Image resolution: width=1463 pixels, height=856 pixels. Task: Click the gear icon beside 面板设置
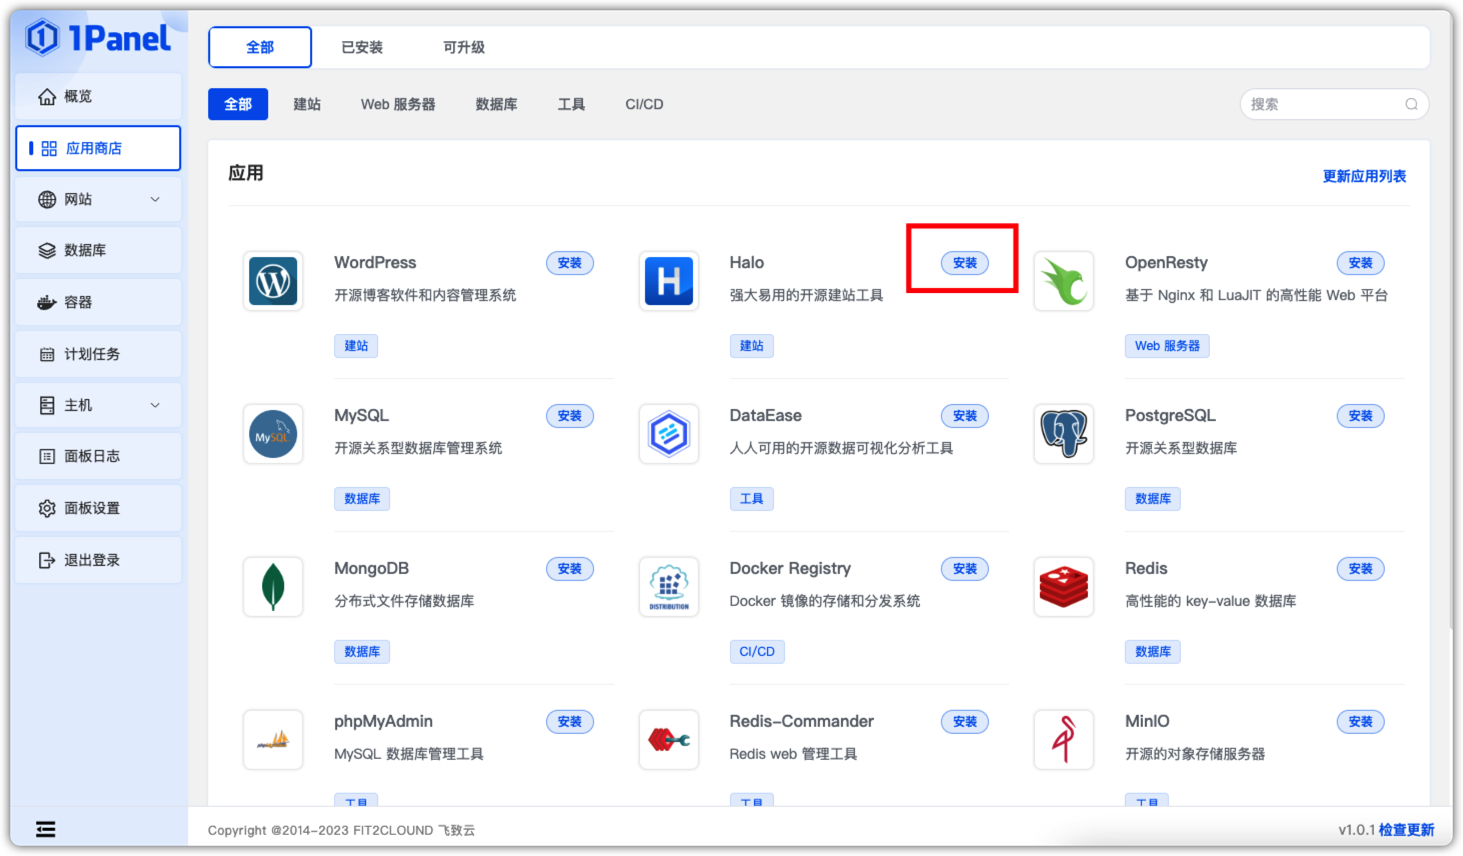coord(47,508)
